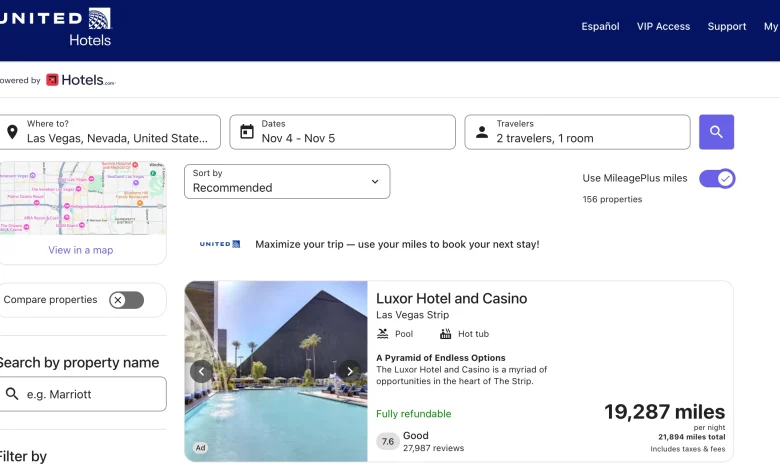
Task: Click the Fully refundable label
Action: pyautogui.click(x=413, y=414)
